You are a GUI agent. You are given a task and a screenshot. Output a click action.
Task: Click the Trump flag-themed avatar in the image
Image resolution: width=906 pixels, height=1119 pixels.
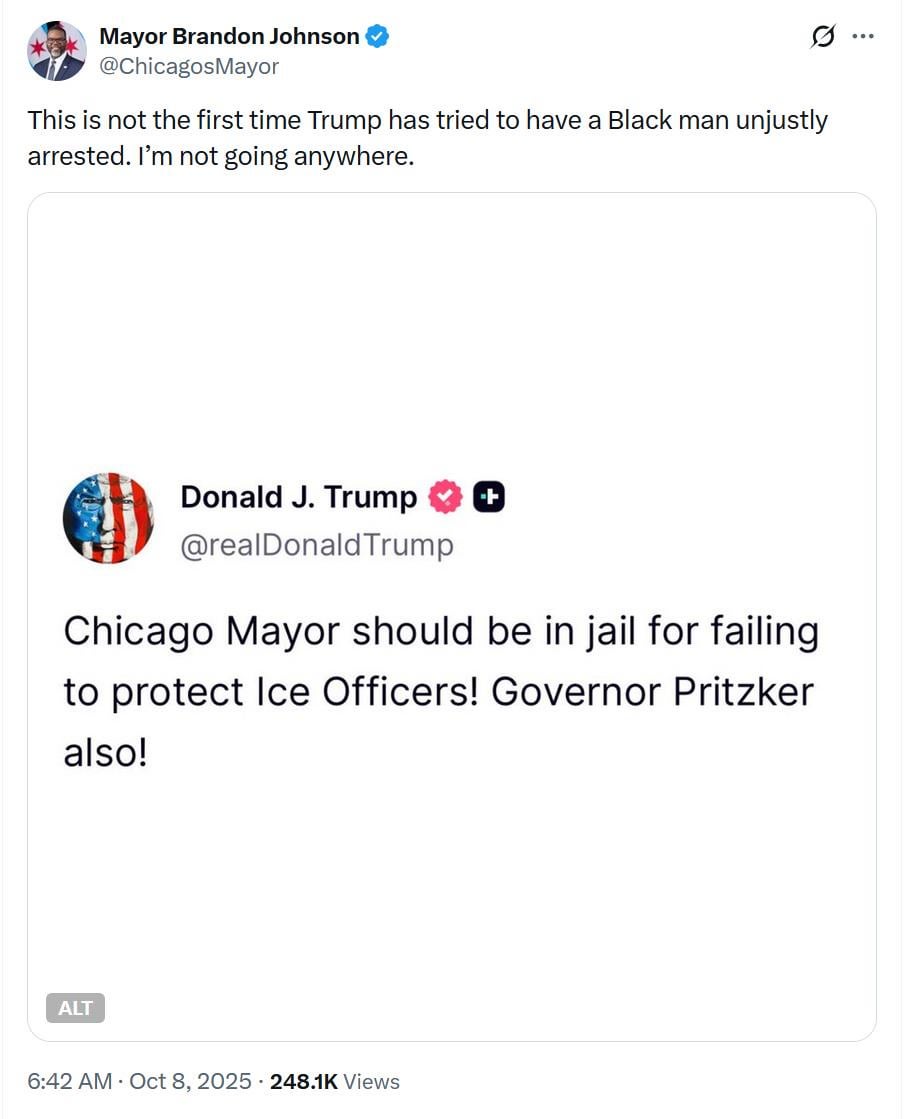(x=108, y=518)
